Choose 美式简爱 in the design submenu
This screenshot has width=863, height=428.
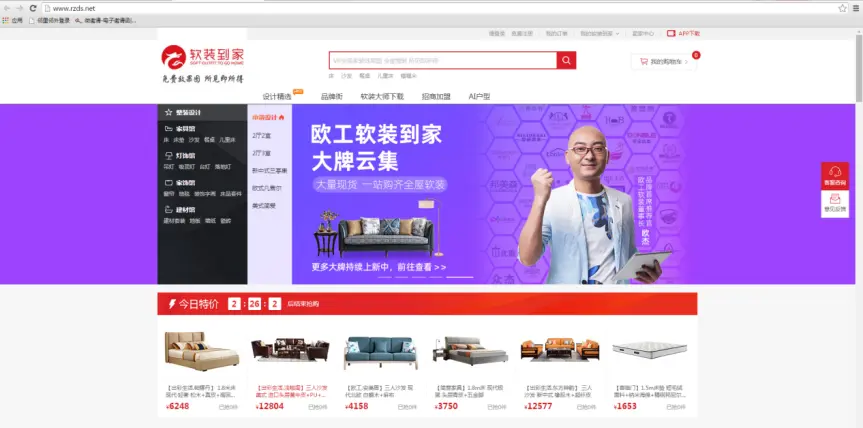[264, 206]
